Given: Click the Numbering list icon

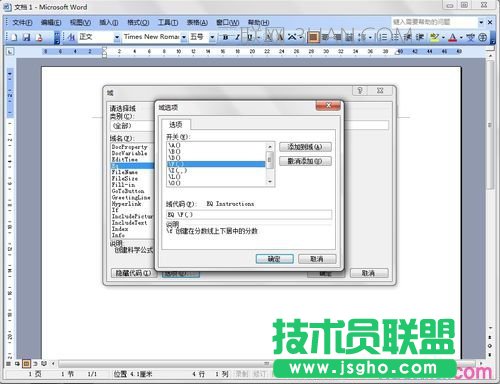Looking at the screenshot, I should coord(384,37).
